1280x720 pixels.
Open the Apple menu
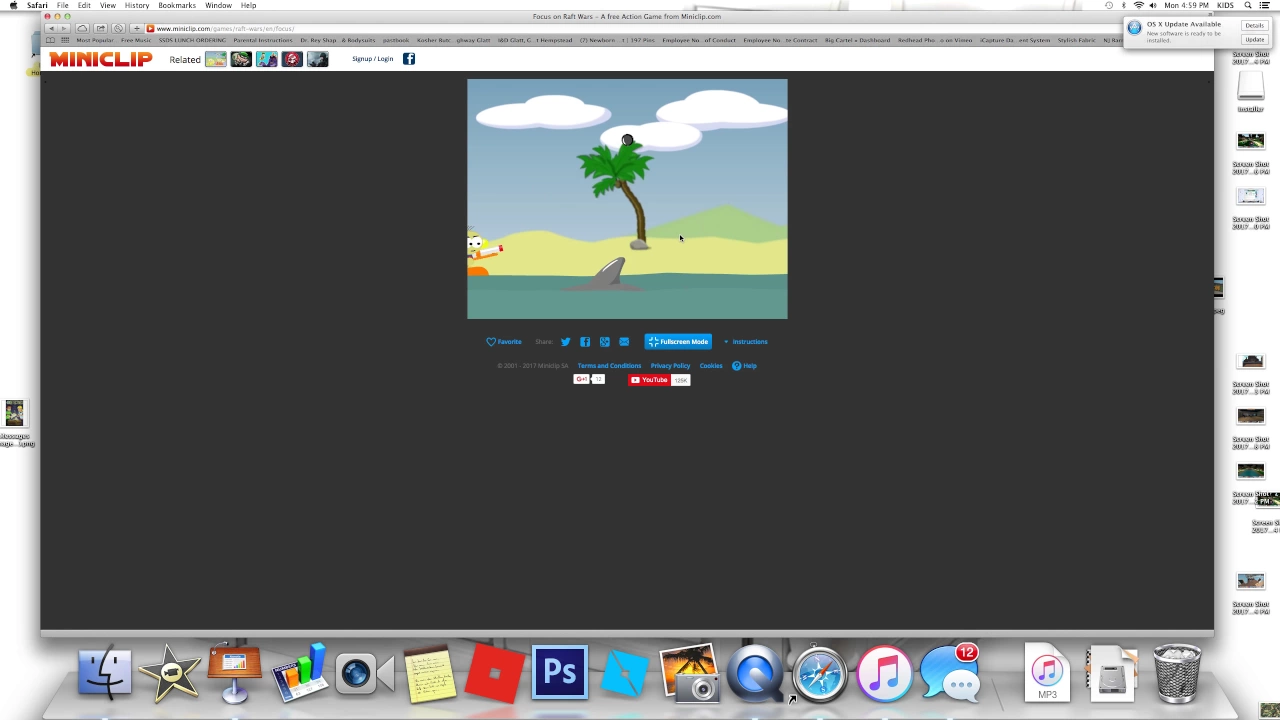point(13,5)
